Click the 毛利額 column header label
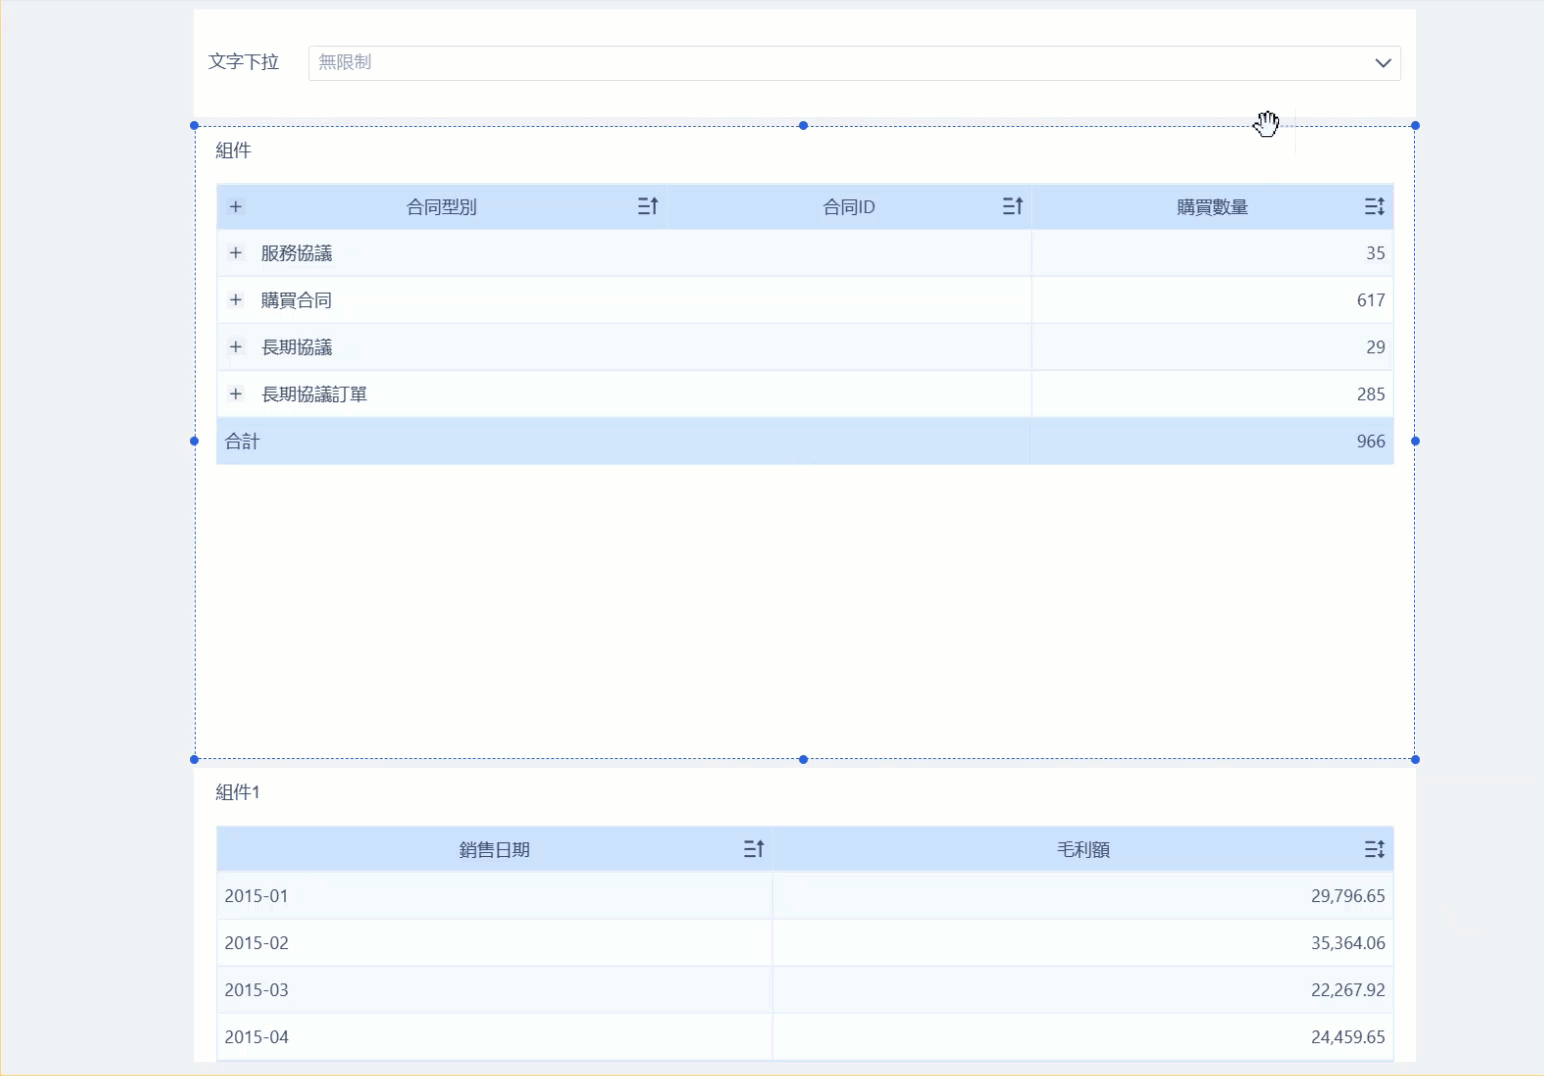 (1083, 849)
